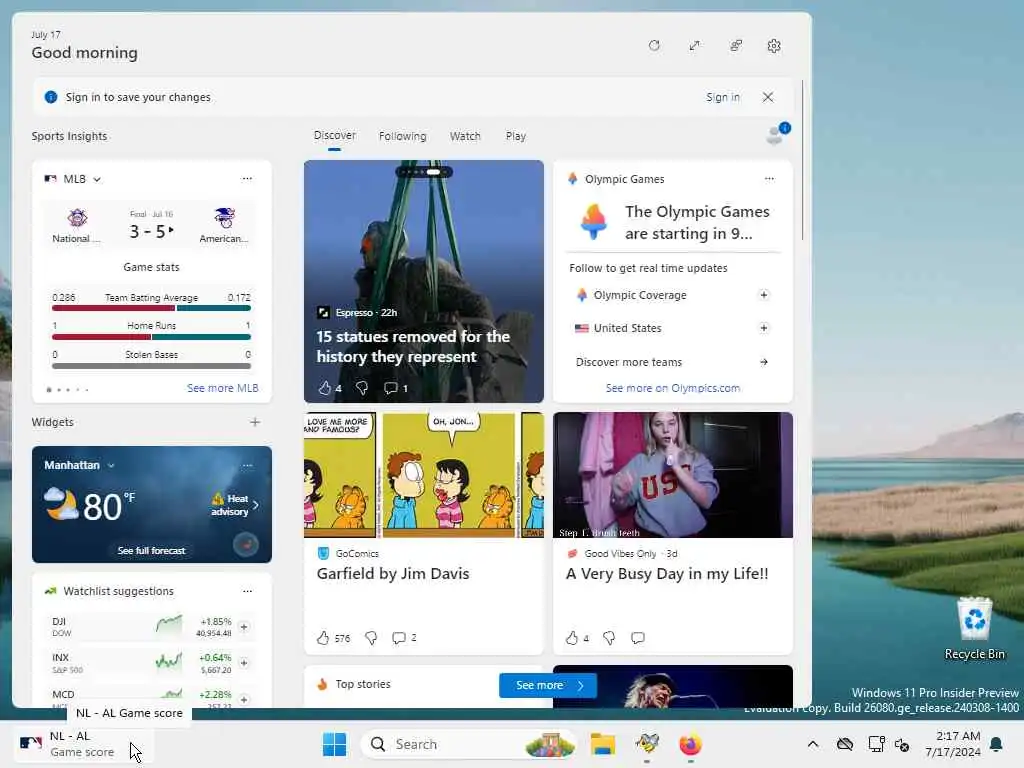Viewport: 1024px width, 768px height.
Task: Open the notification bell
Action: (x=997, y=744)
